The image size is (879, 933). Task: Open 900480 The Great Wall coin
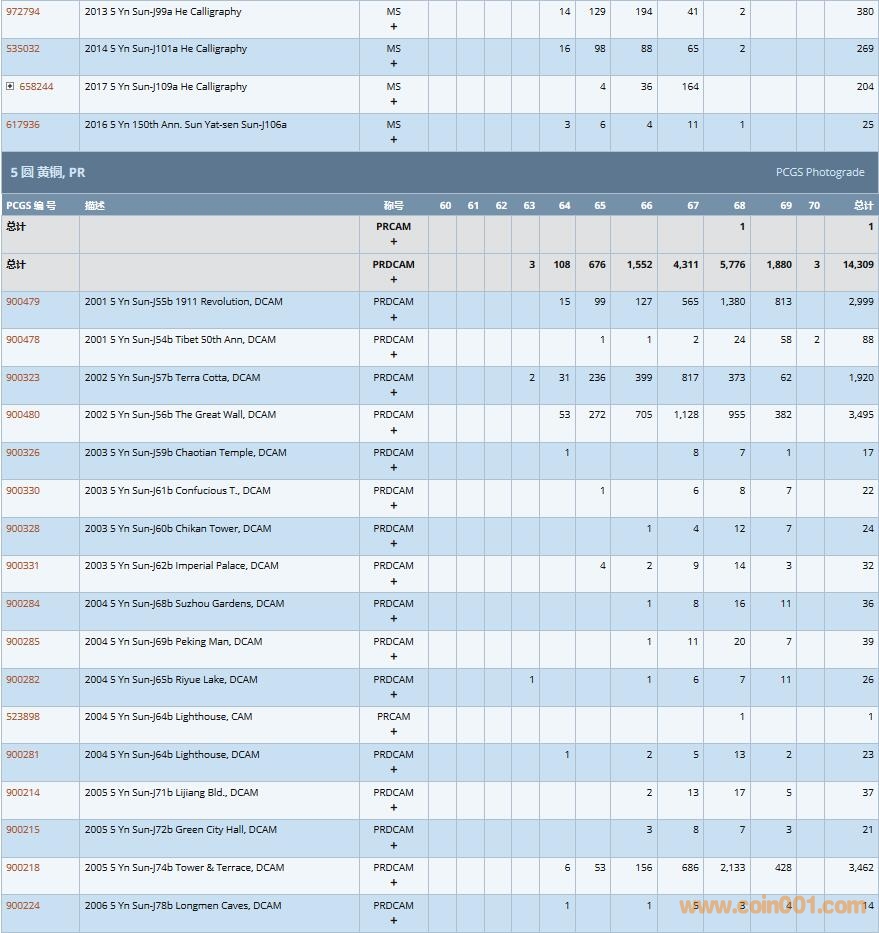[x=23, y=415]
